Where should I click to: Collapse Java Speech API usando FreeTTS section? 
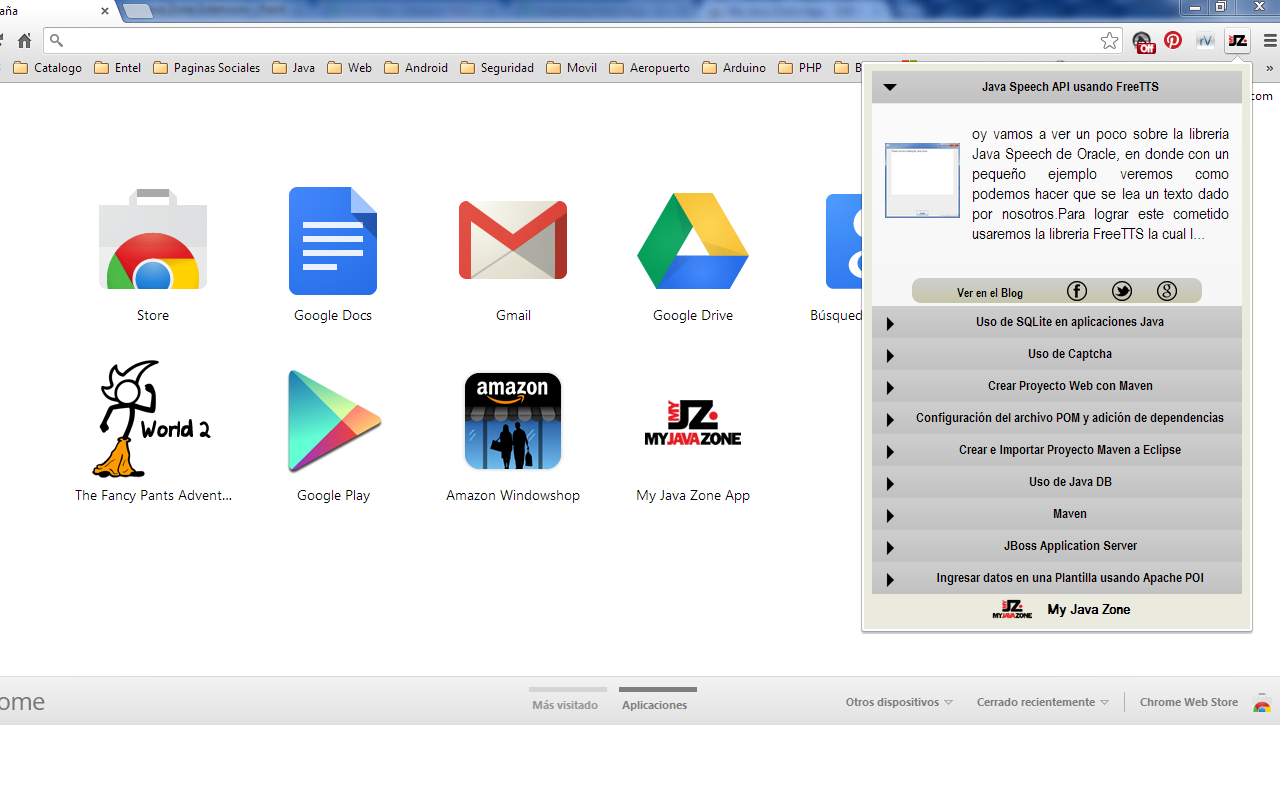point(1057,87)
